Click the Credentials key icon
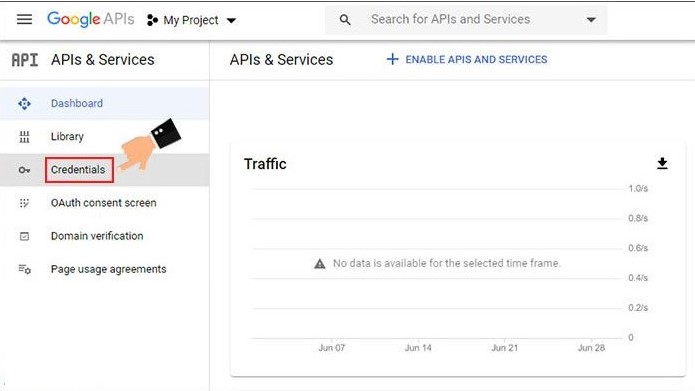Screen dimensions: 695x391 pyautogui.click(x=24, y=170)
